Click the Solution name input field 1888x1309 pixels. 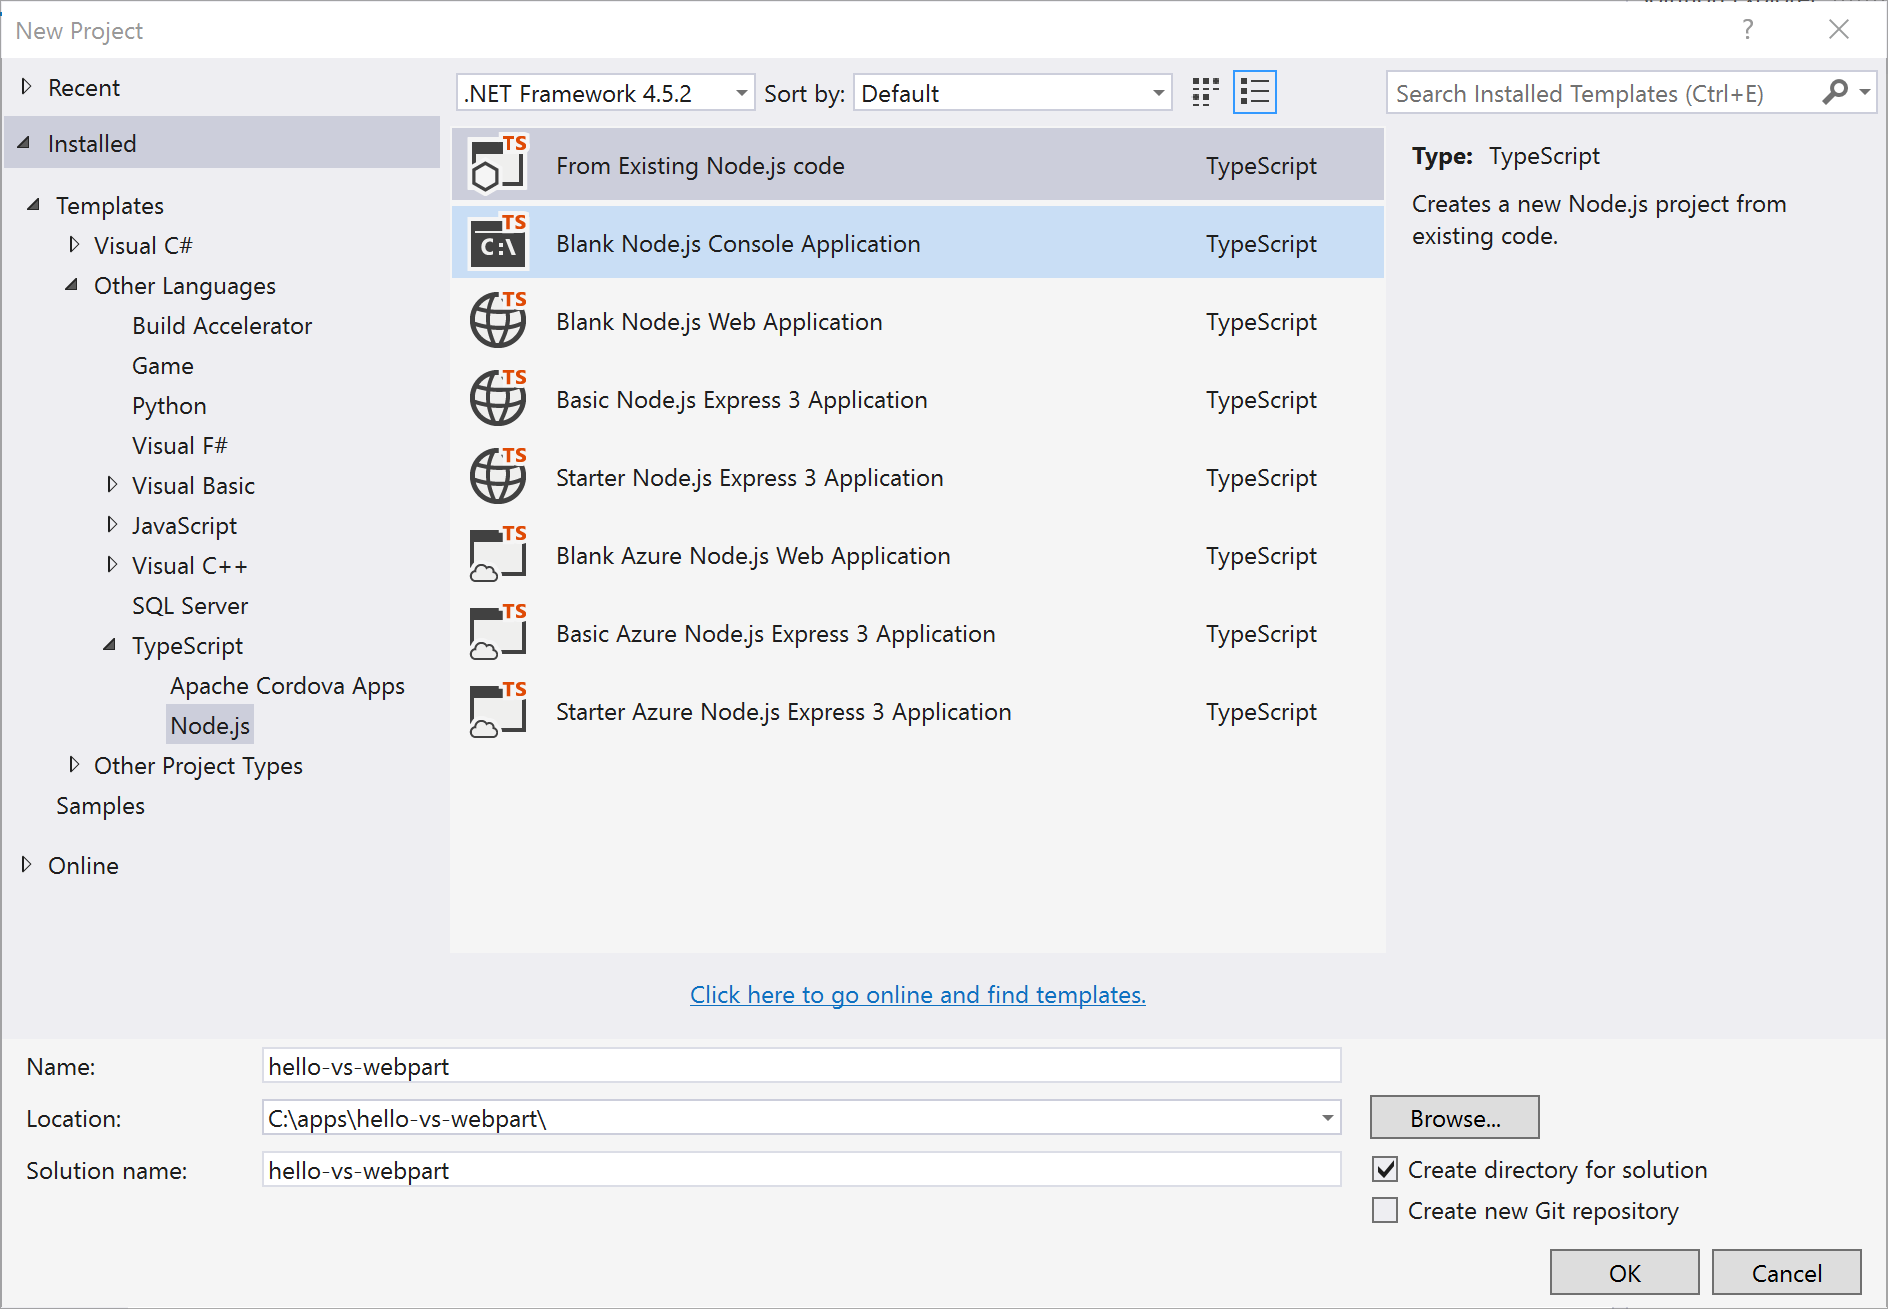pos(801,1170)
